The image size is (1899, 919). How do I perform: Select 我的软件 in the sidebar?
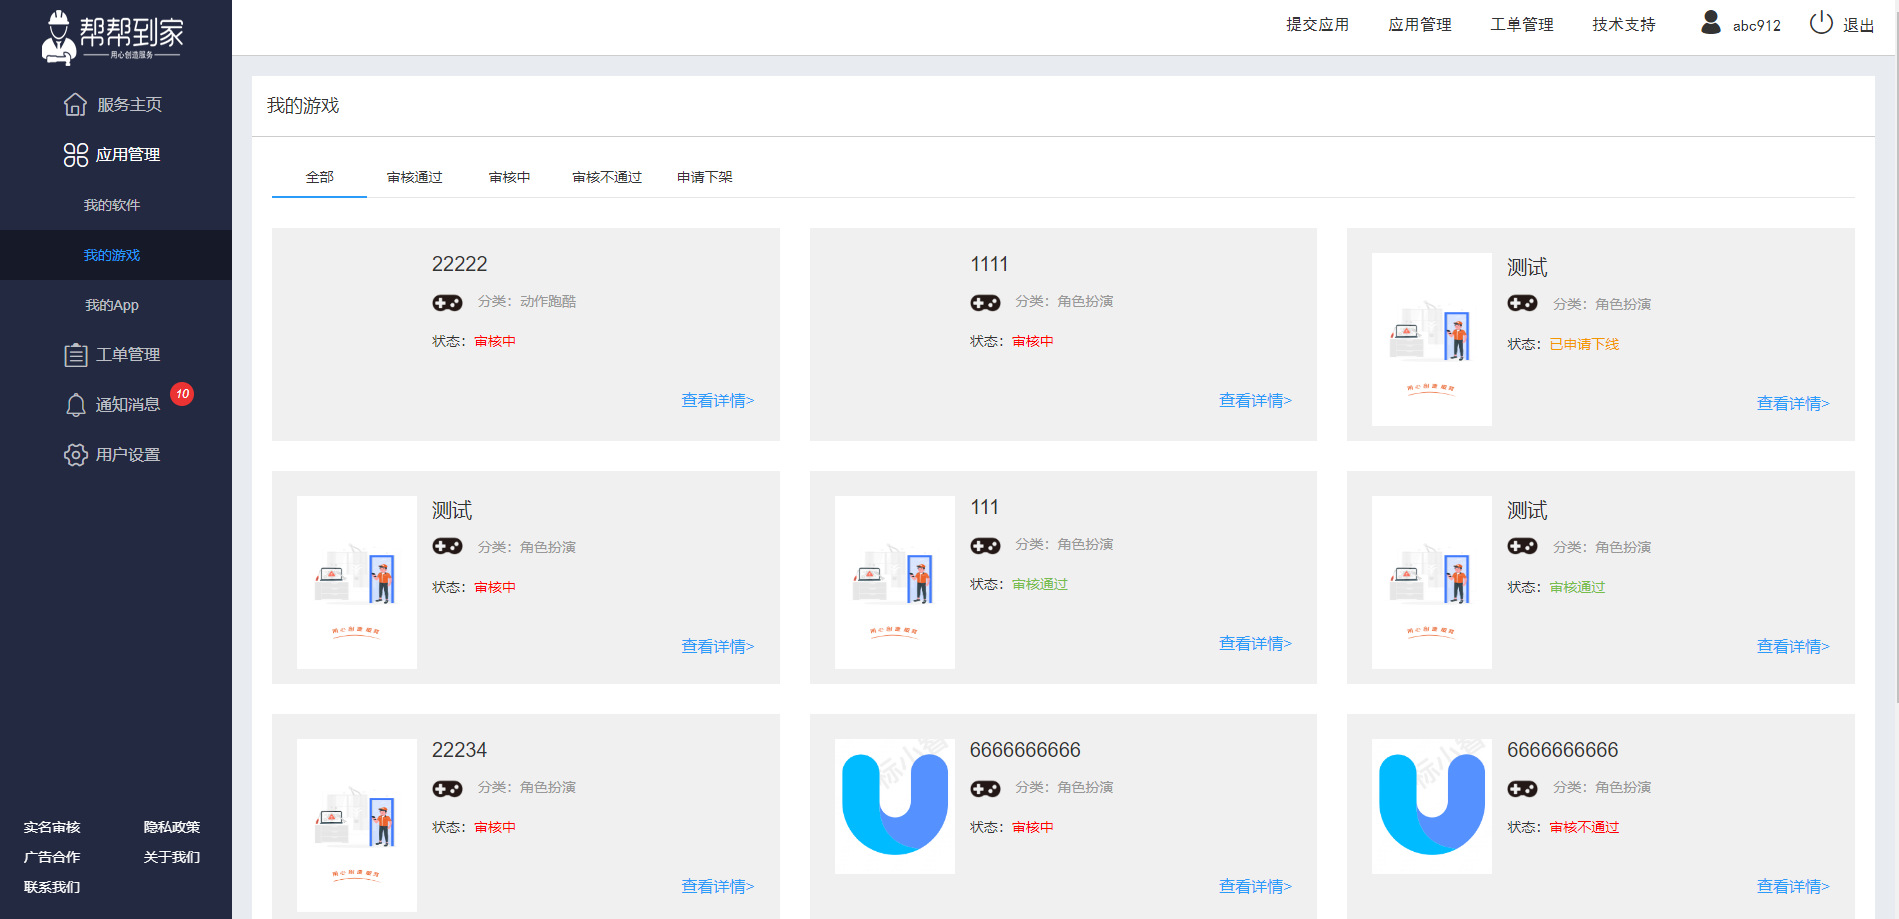113,205
